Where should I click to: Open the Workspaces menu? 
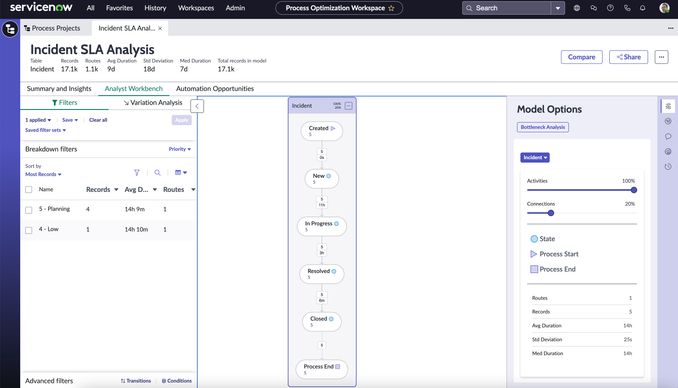point(196,8)
